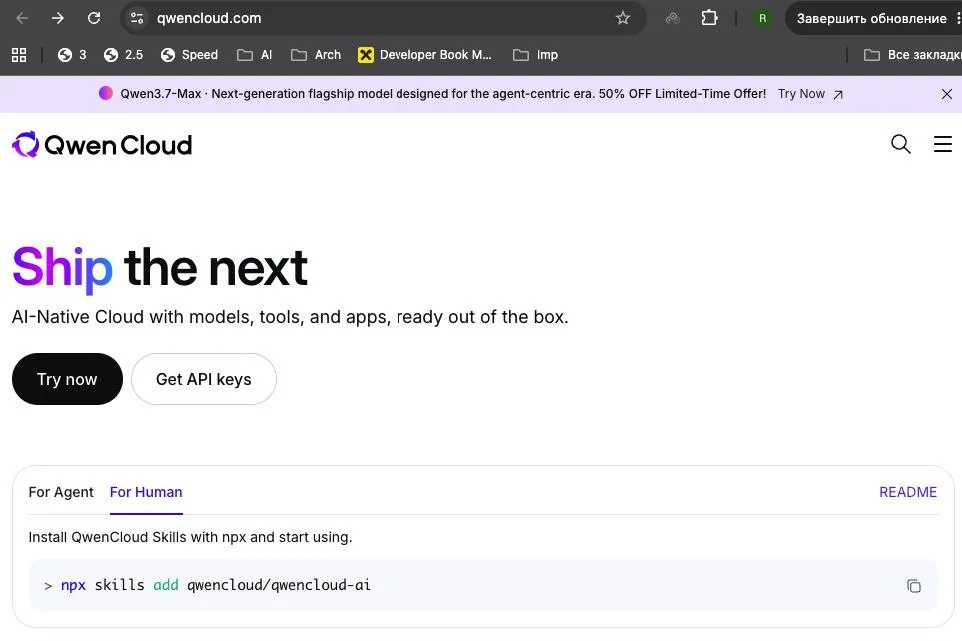The width and height of the screenshot is (962, 641).
Task: Open the Chrome profile avatar R
Action: tap(762, 18)
